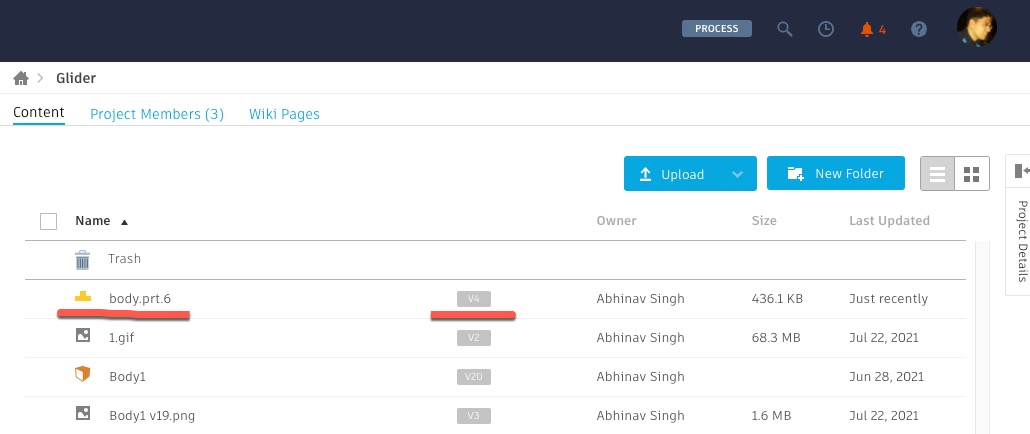The height and width of the screenshot is (434, 1030).
Task: Open the body.prt.6 file
Action: coord(141,299)
